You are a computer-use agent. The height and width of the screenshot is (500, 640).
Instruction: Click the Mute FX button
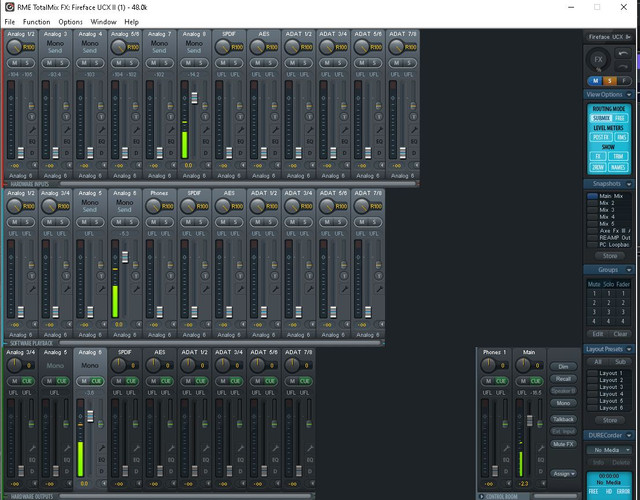563,444
